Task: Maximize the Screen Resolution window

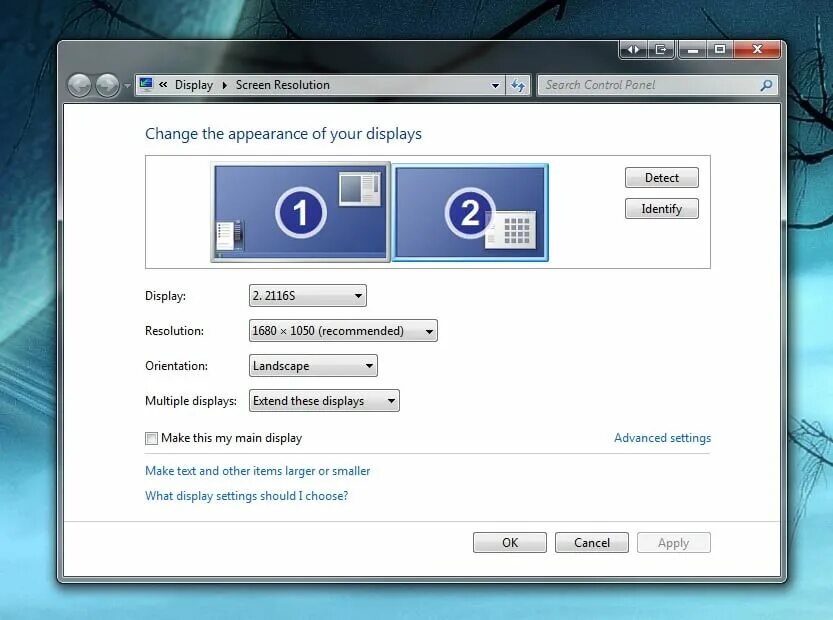Action: coord(720,49)
